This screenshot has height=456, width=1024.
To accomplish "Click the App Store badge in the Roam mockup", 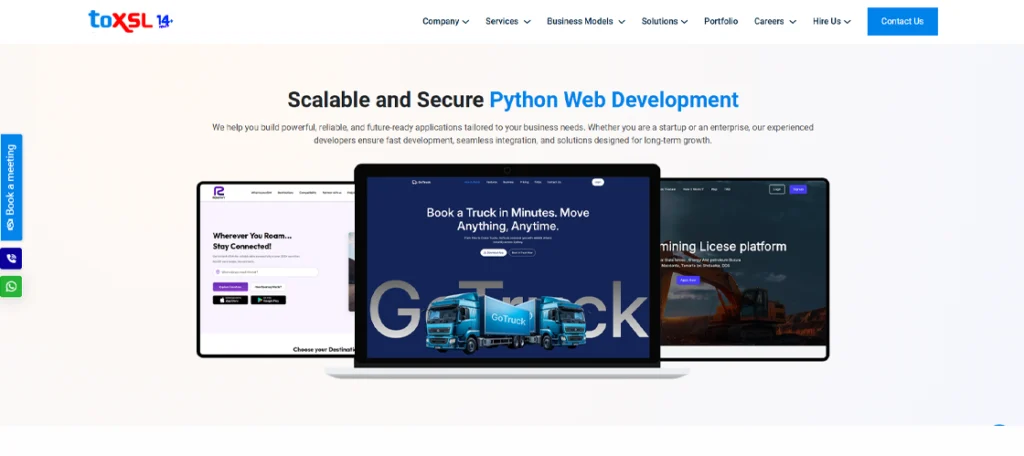I will pos(230,300).
